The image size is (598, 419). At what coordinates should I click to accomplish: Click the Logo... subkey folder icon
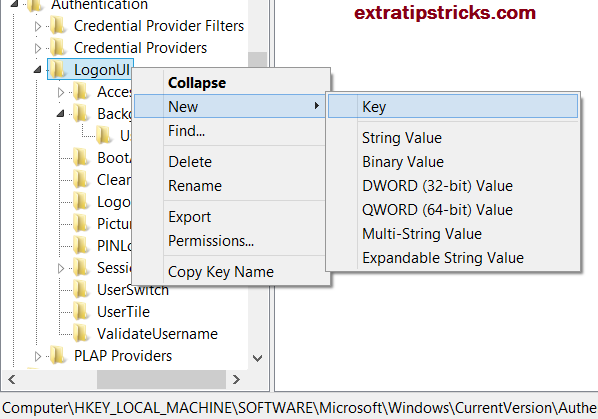[80, 202]
